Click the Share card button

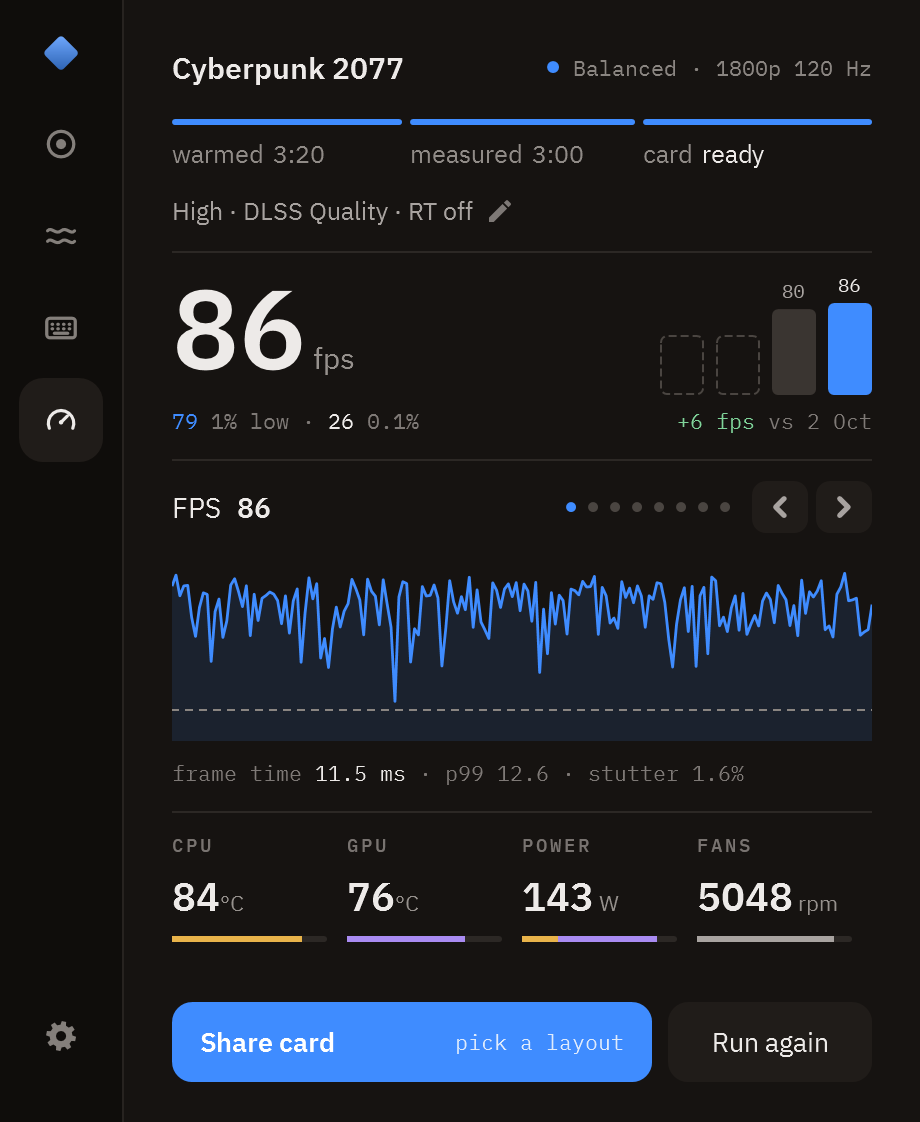pos(411,1042)
